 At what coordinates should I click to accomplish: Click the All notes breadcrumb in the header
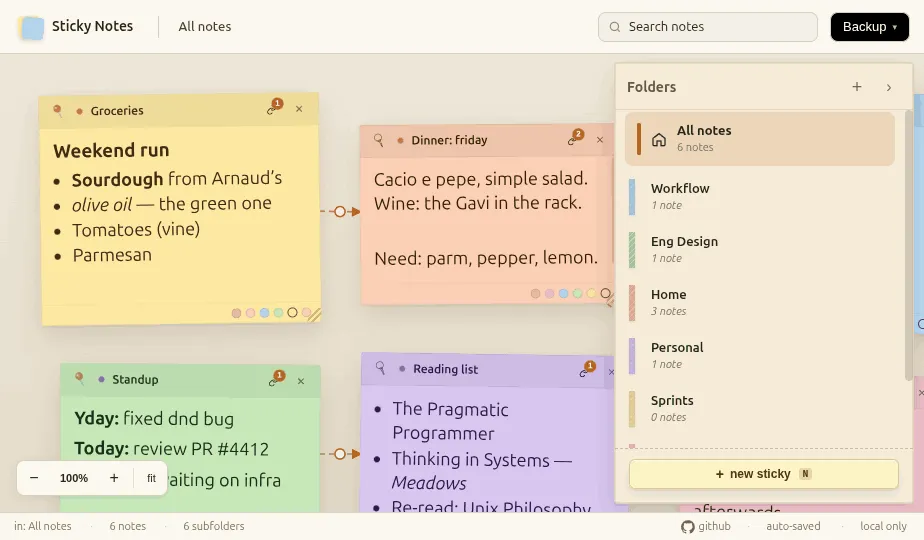tap(204, 27)
